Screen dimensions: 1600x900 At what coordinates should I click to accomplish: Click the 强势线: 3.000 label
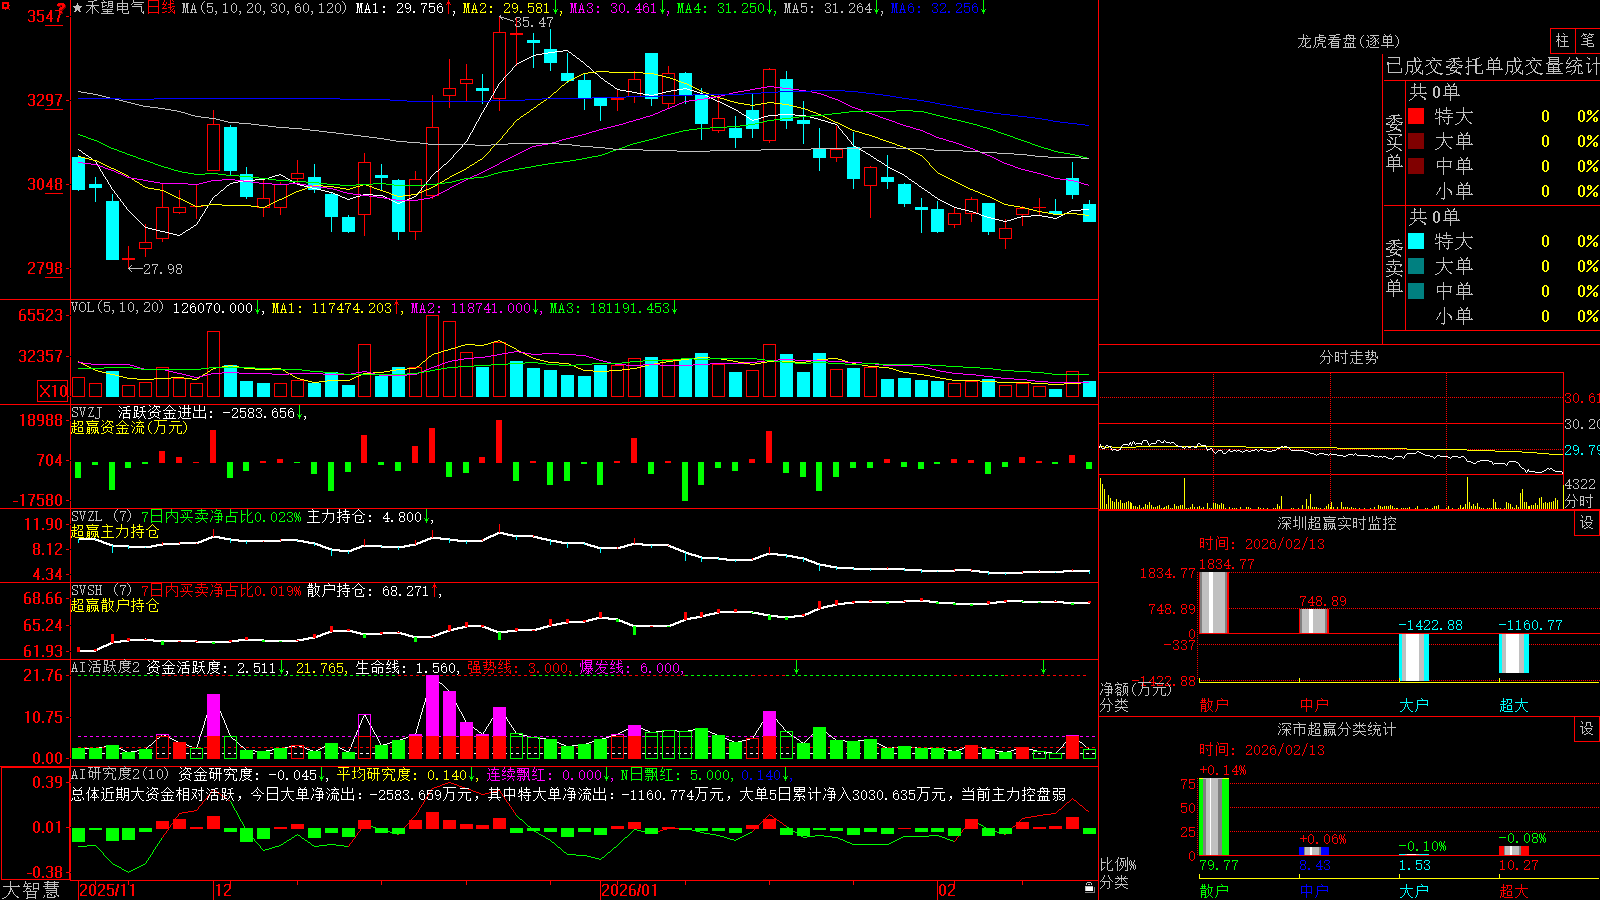click(x=518, y=668)
